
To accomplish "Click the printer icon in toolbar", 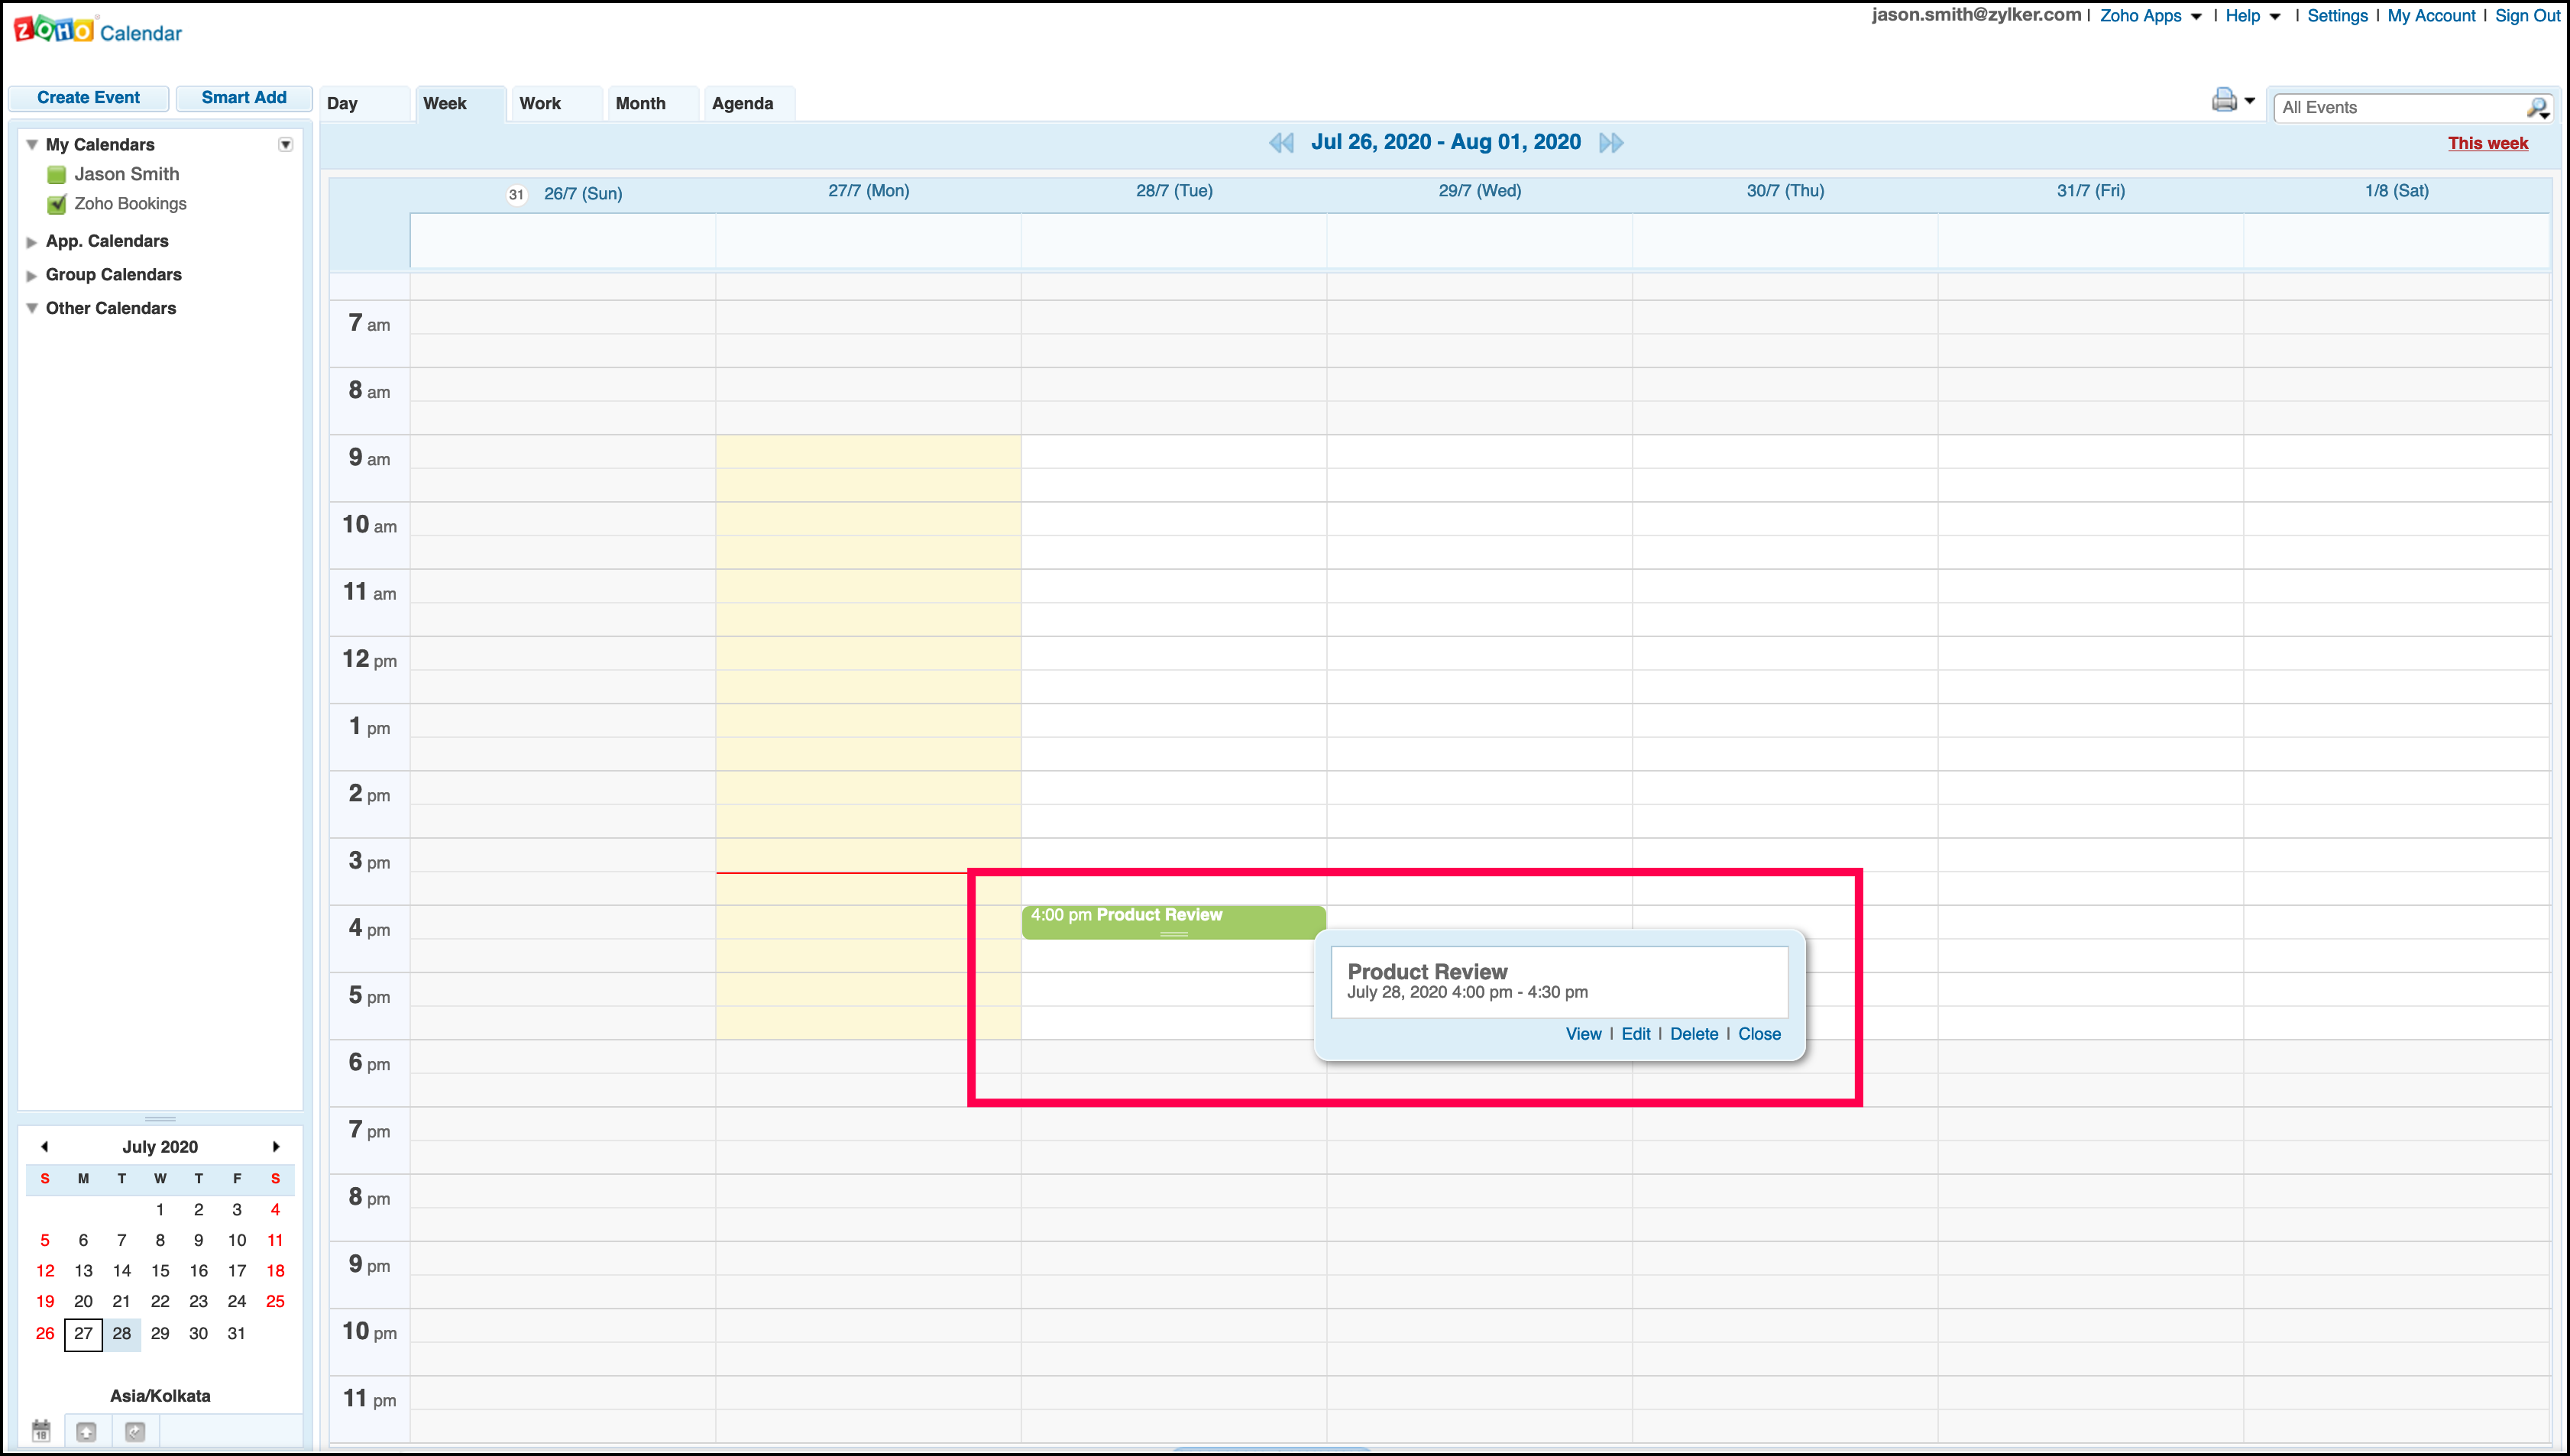I will tap(2223, 100).
